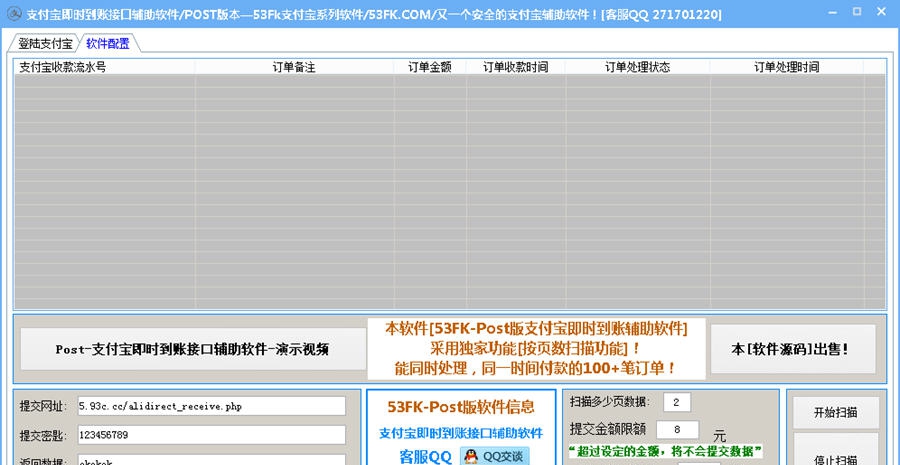Minimize the 53FK software window

click(x=831, y=11)
